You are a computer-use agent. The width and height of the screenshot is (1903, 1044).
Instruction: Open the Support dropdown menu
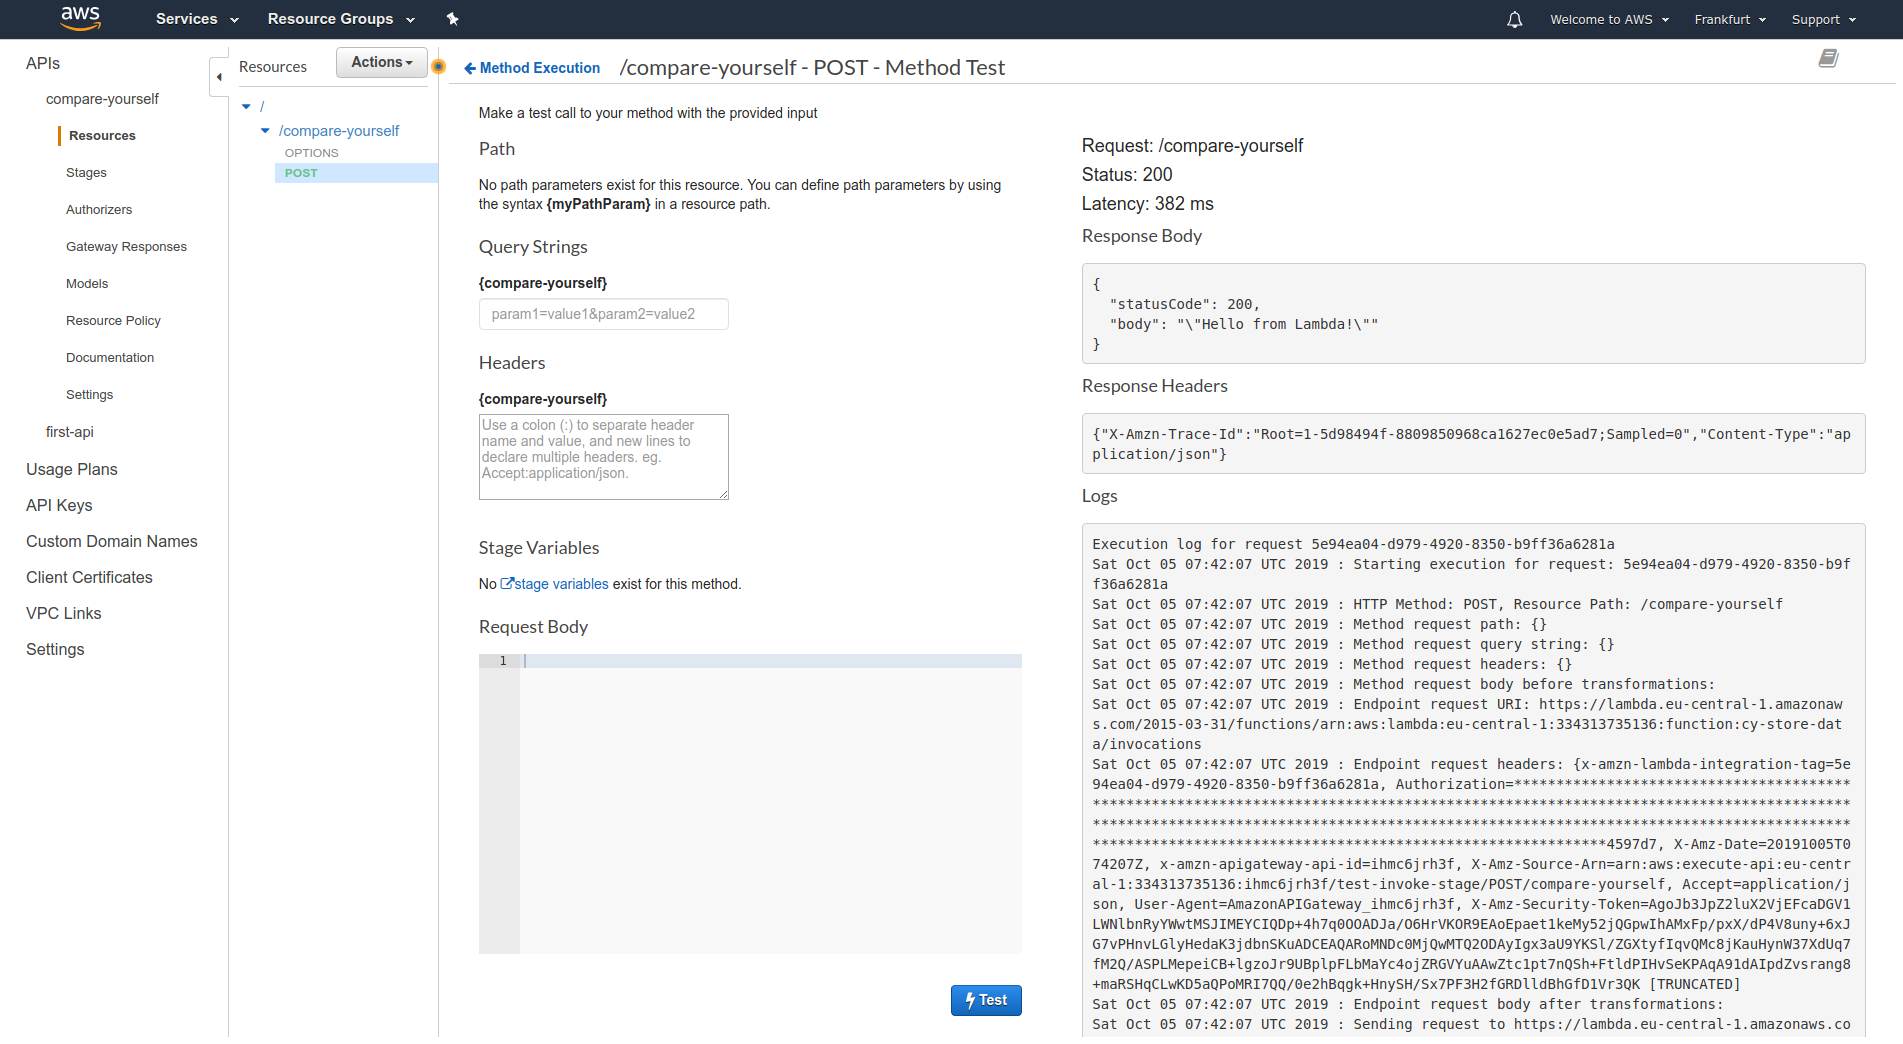1823,19
